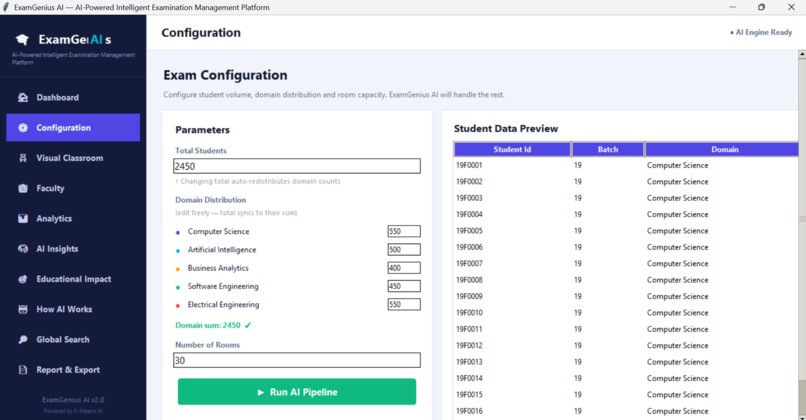Select student row 19F0008
Image resolution: width=806 pixels, height=420 pixels.
pyautogui.click(x=626, y=280)
